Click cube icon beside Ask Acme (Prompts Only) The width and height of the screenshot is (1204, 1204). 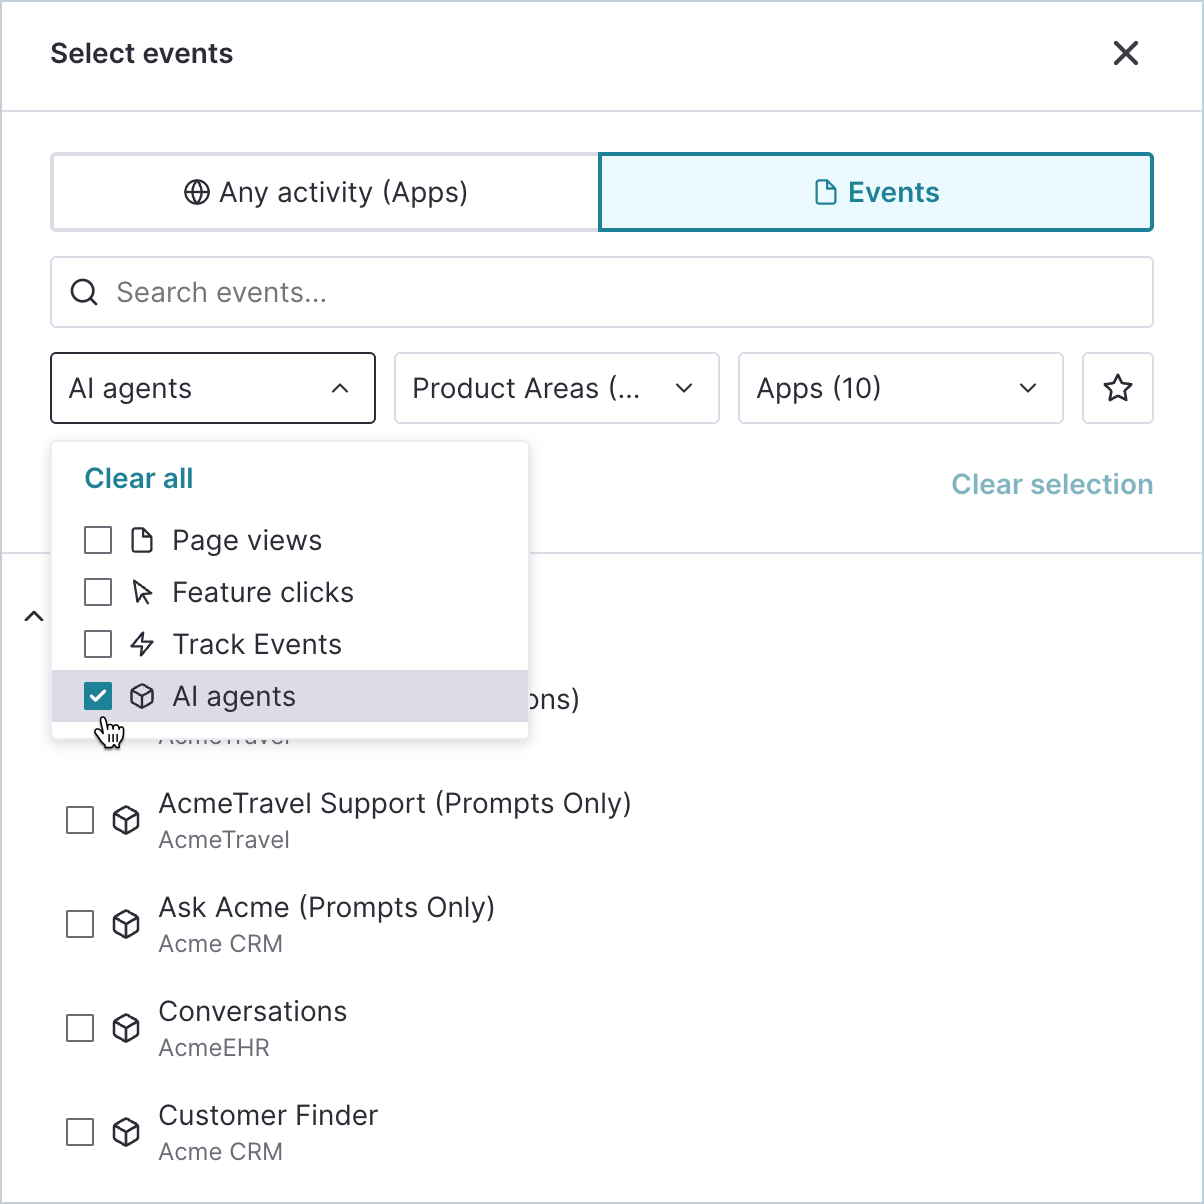pos(126,924)
